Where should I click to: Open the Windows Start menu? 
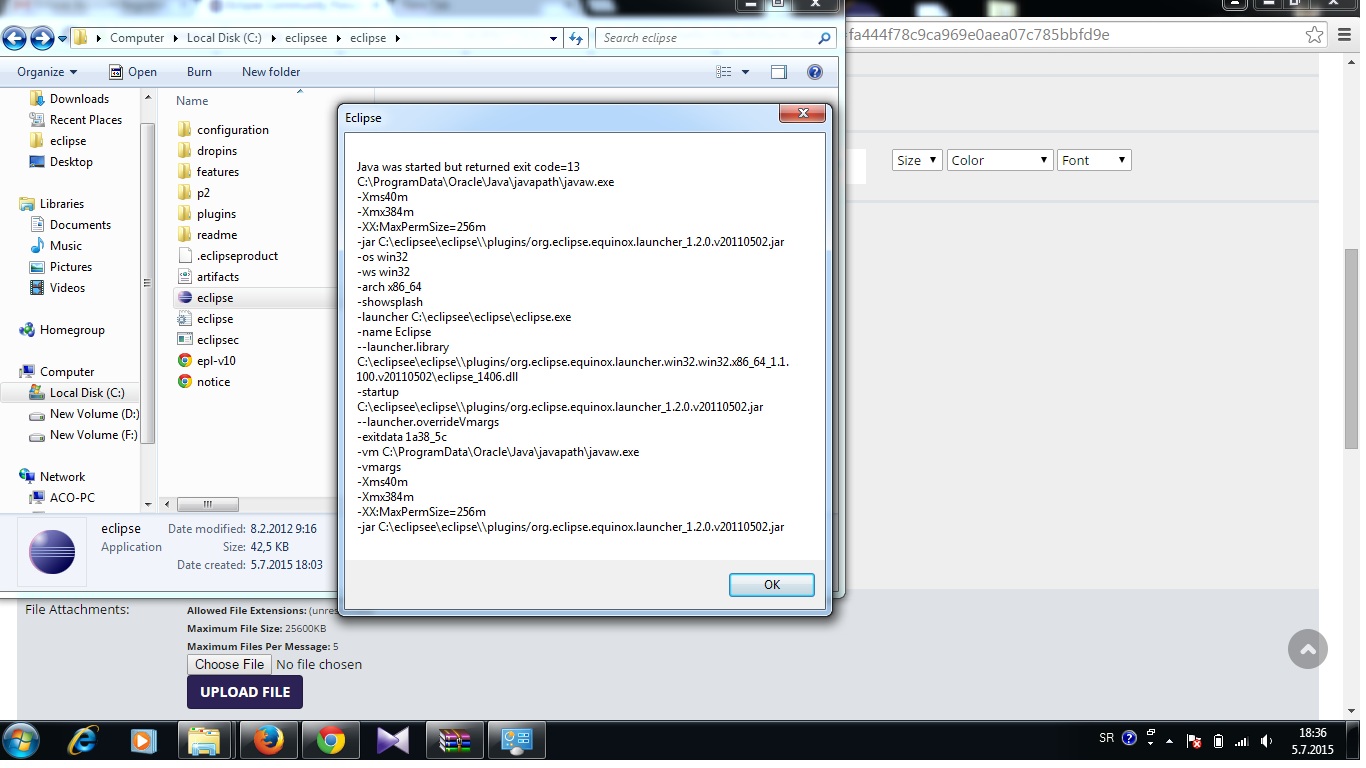(x=20, y=741)
